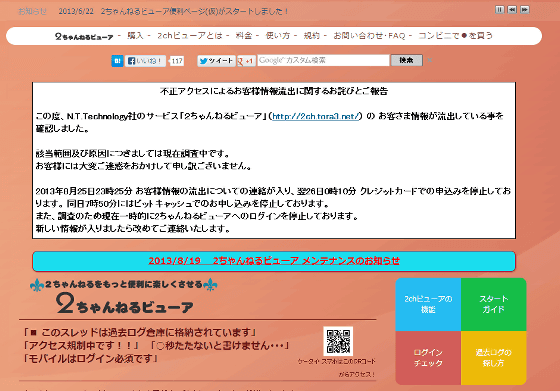Open the 2ch.tora3.net link
This screenshot has width=560, height=391.
pos(316,116)
